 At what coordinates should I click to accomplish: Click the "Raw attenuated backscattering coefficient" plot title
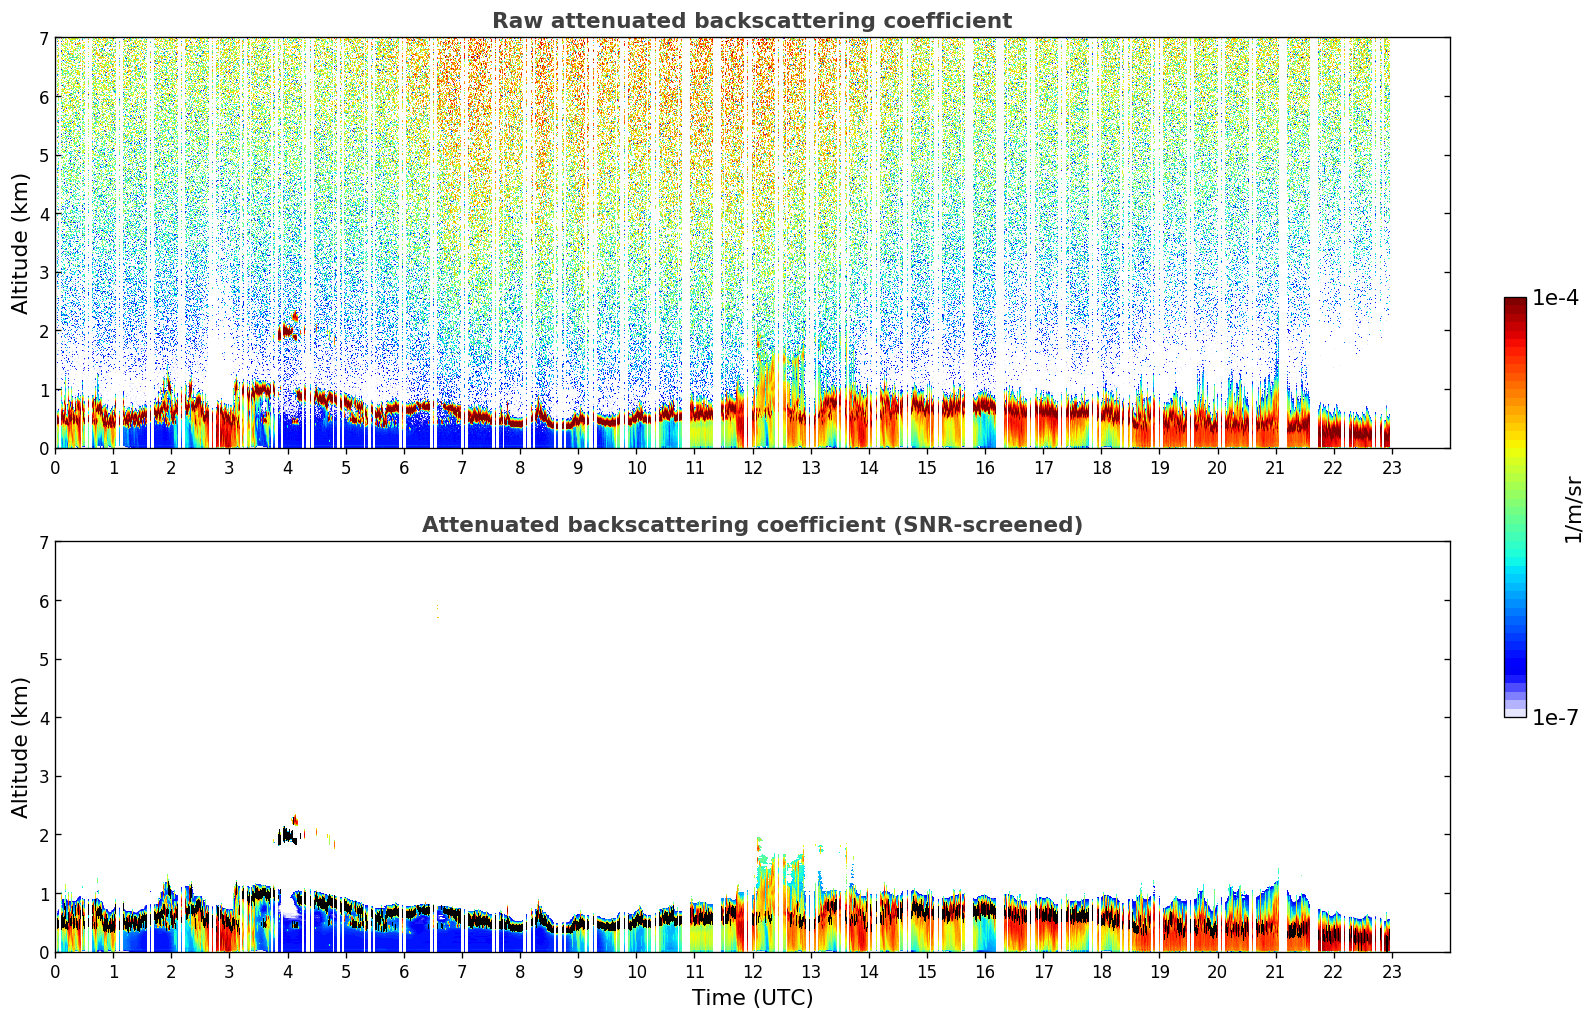point(751,21)
